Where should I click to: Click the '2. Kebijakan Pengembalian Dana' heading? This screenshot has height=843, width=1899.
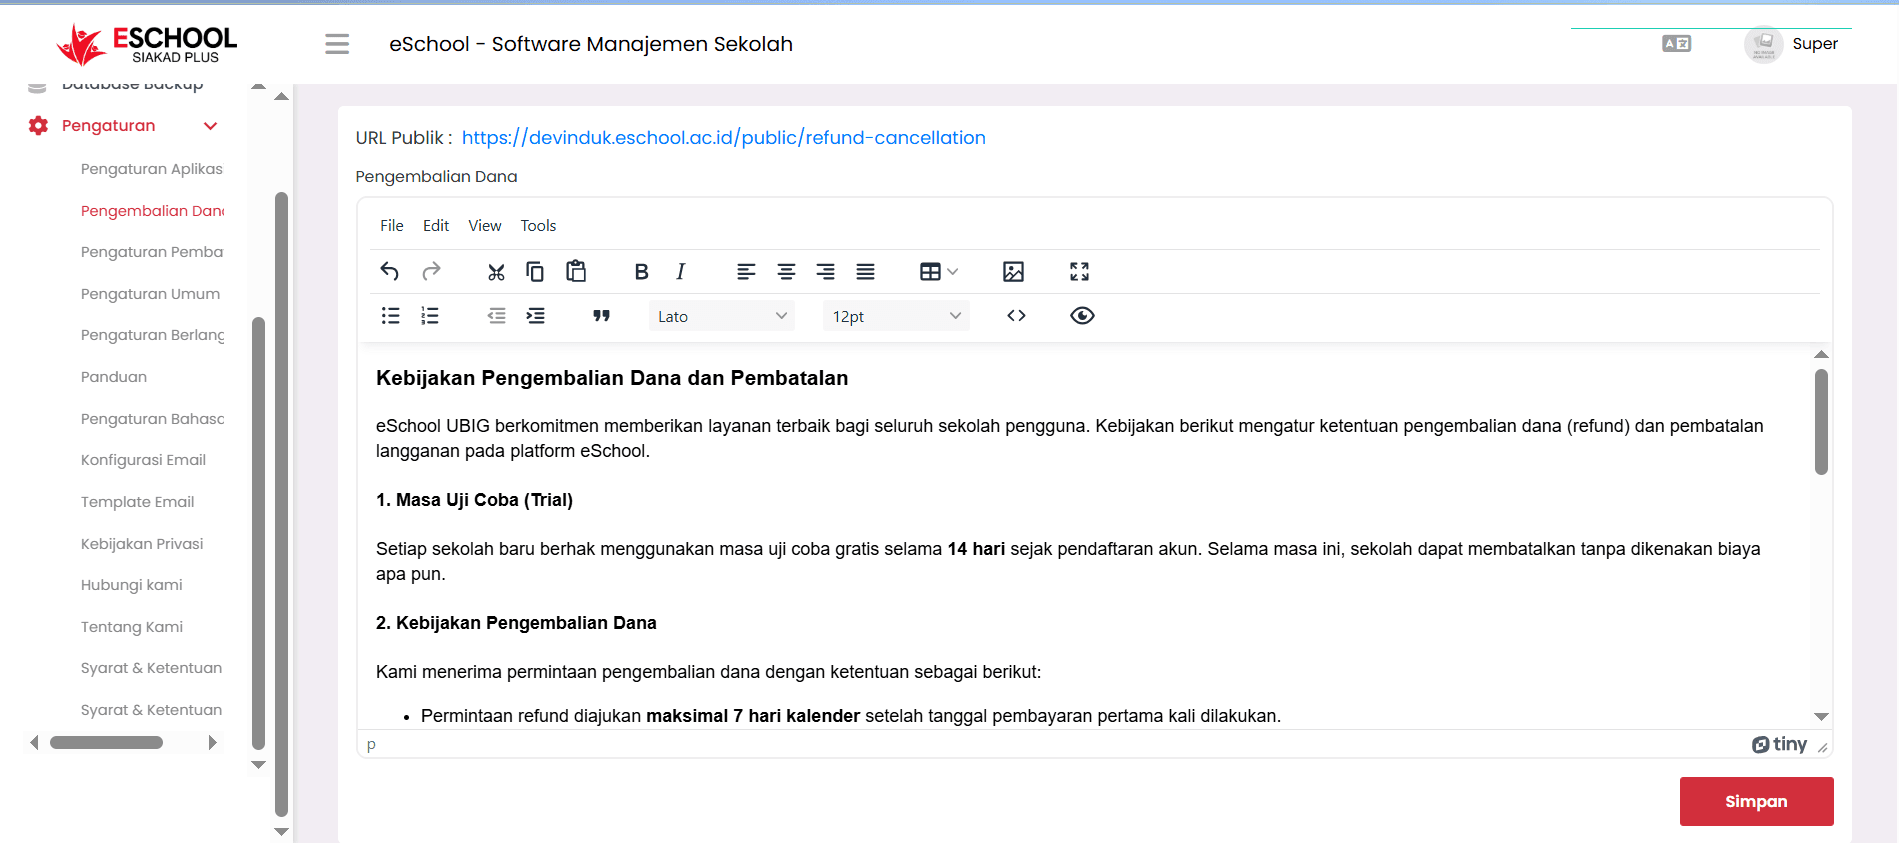coord(516,623)
